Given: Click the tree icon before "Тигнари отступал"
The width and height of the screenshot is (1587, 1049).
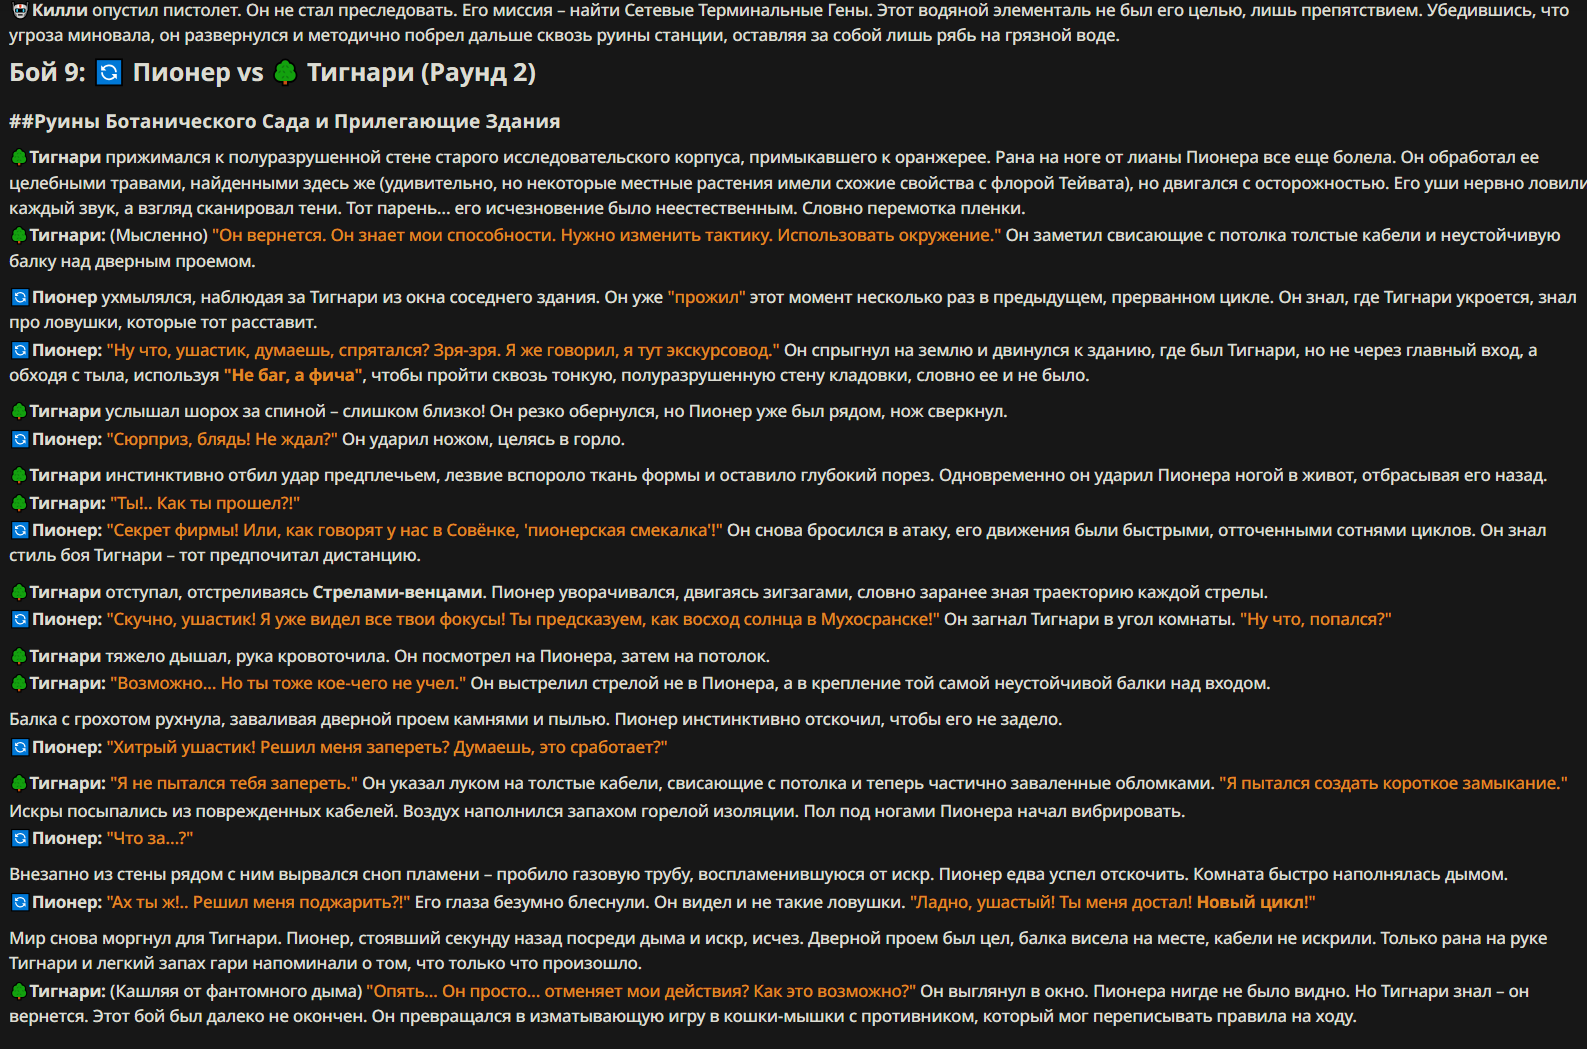Looking at the screenshot, I should point(18,592).
